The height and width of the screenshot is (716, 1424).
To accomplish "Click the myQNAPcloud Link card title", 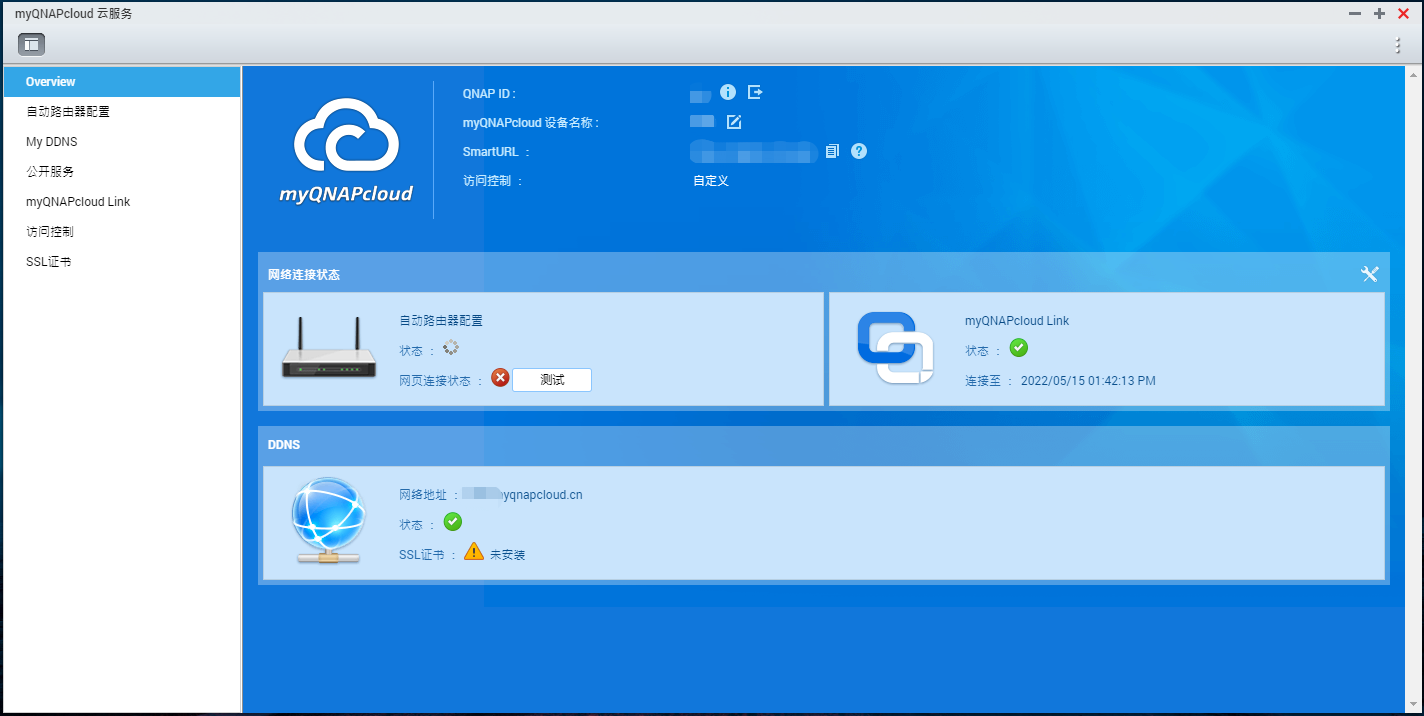I will [x=1017, y=321].
